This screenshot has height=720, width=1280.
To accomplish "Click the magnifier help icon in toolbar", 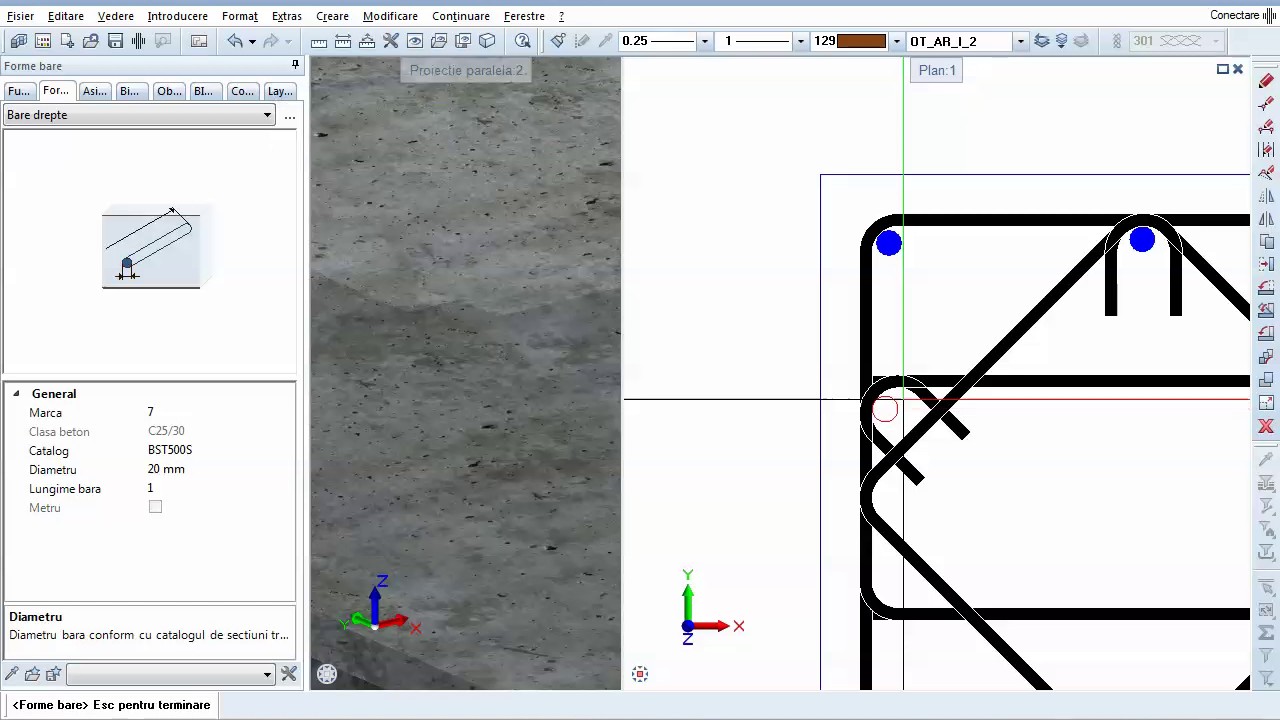I will click(523, 41).
